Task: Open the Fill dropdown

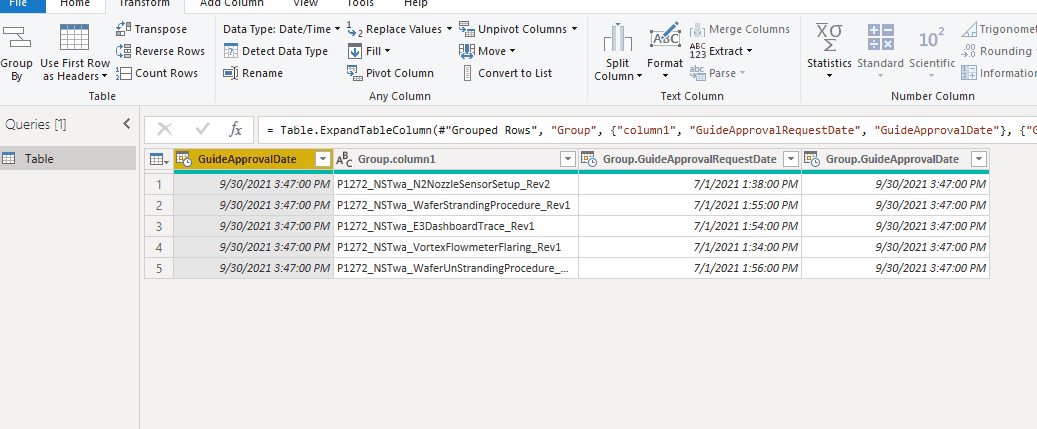Action: [369, 51]
